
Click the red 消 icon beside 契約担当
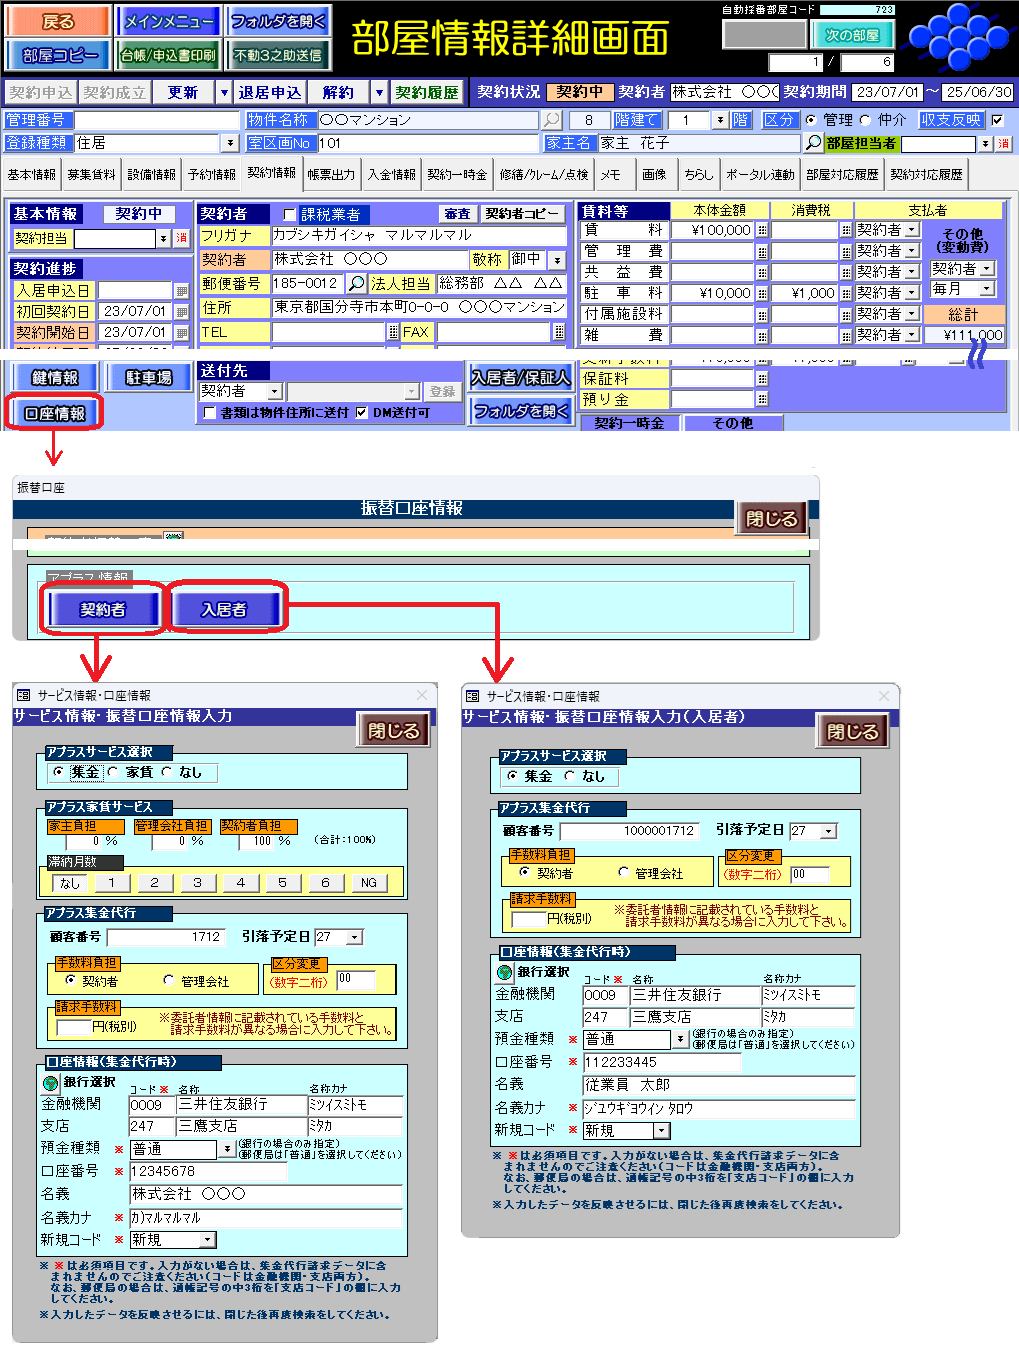(x=182, y=239)
